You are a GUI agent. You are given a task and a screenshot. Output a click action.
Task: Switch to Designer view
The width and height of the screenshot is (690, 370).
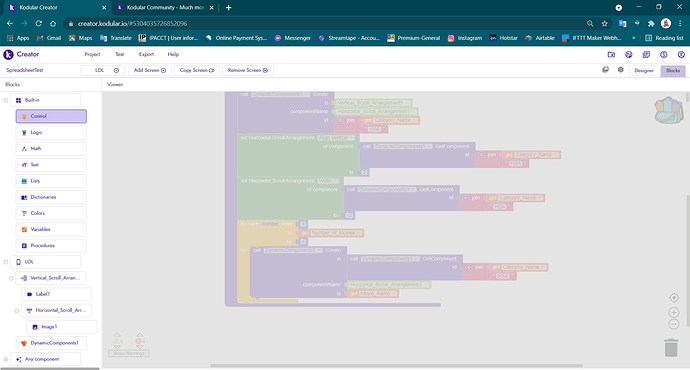pyautogui.click(x=644, y=70)
